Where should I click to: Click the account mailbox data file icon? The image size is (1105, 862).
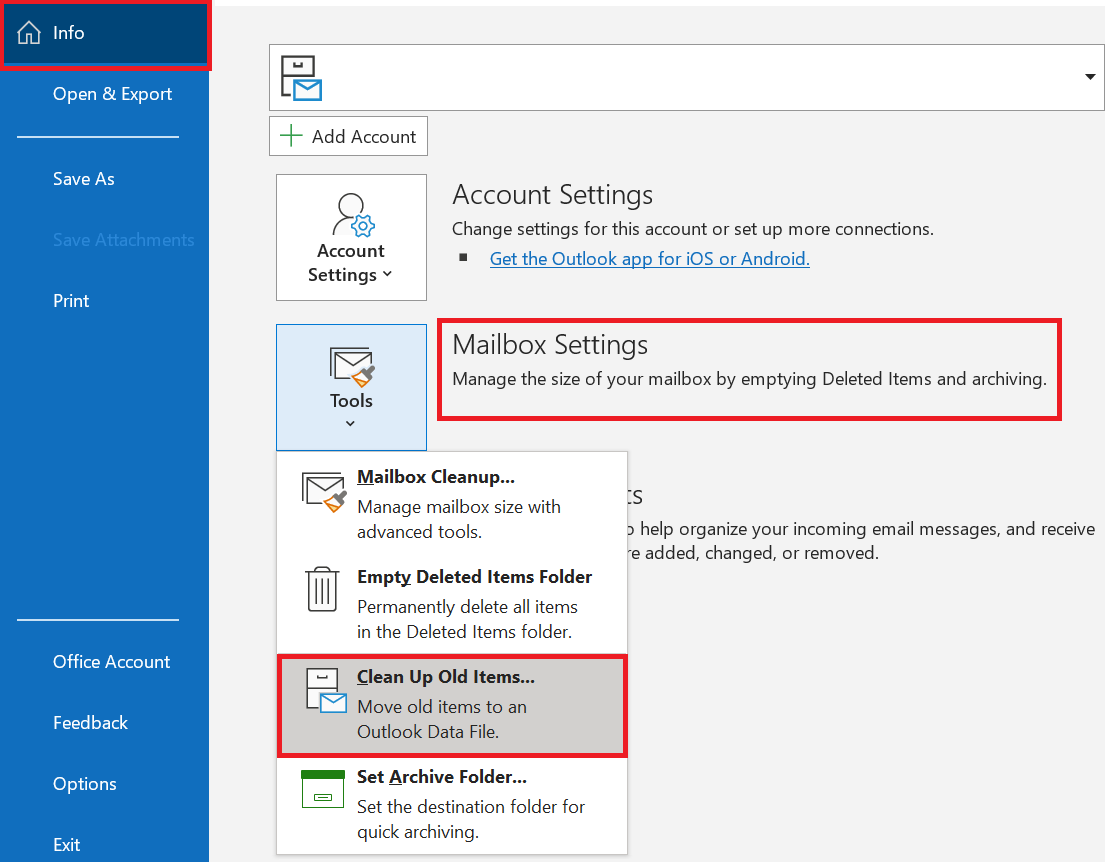[302, 78]
